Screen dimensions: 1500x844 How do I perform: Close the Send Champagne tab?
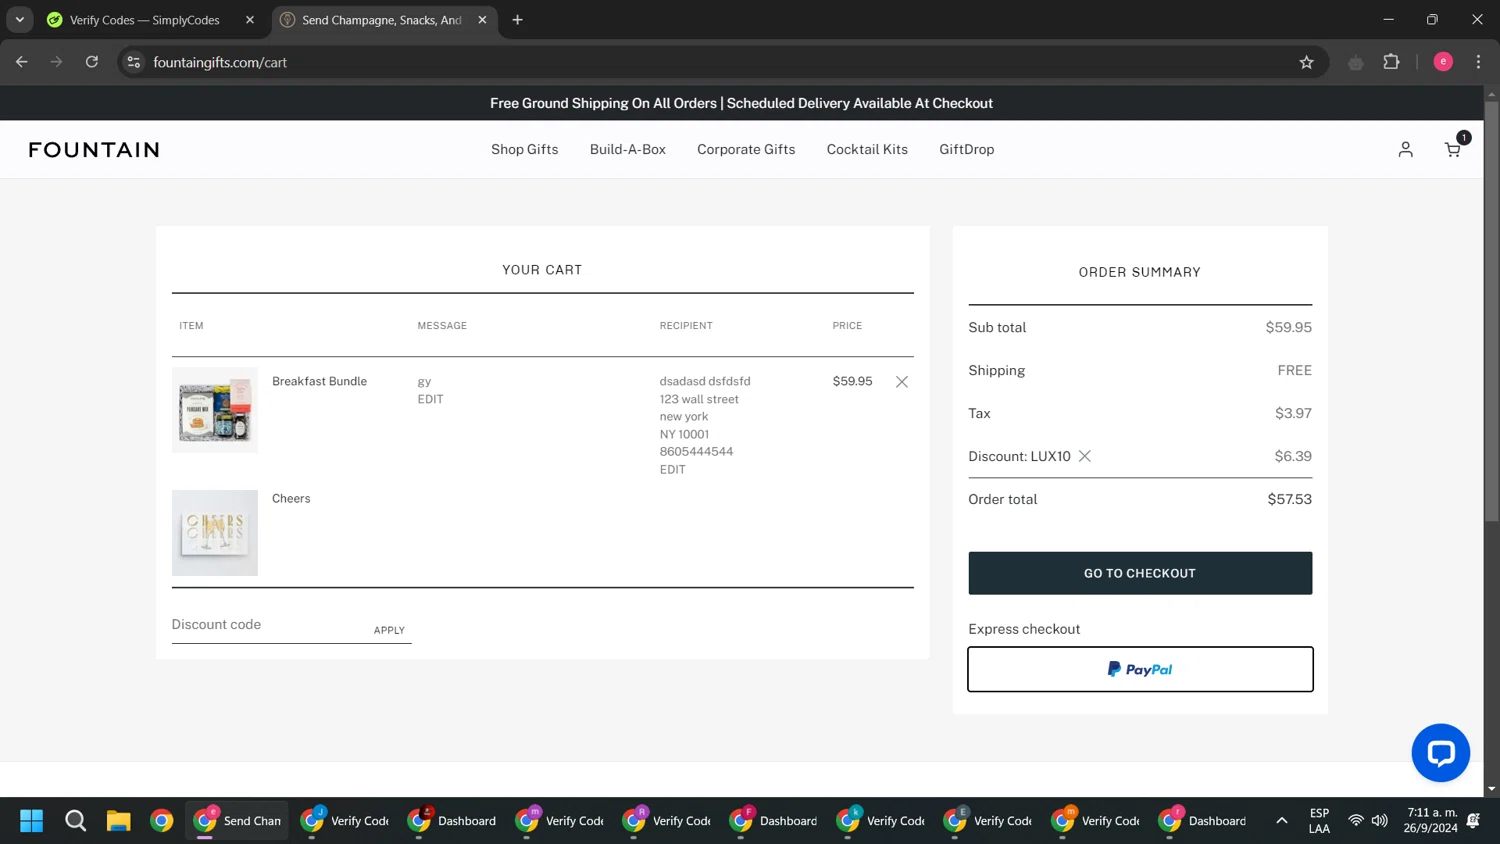[482, 20]
